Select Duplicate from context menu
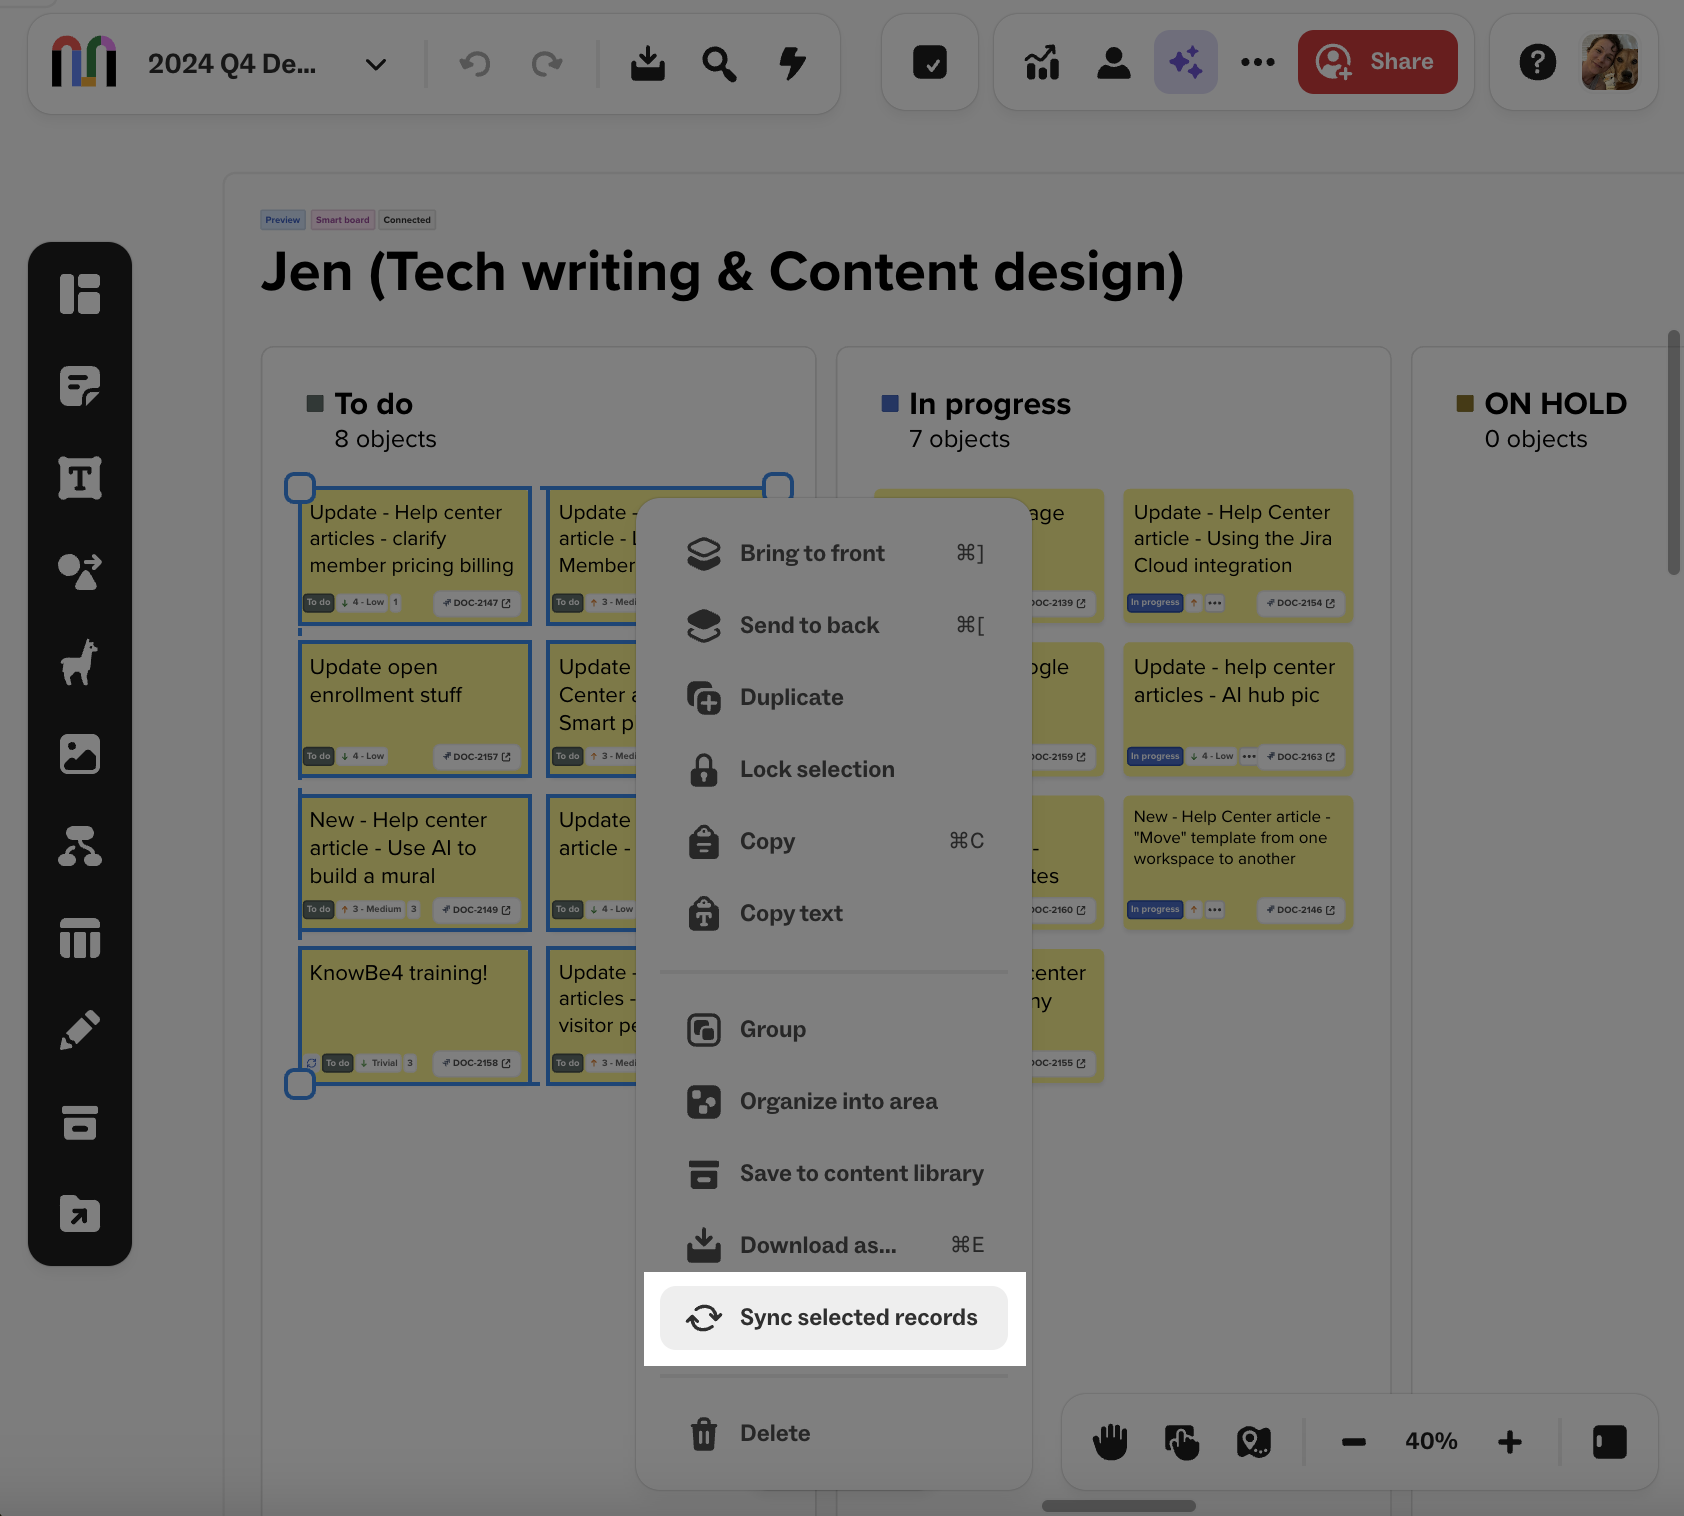The width and height of the screenshot is (1684, 1516). click(790, 697)
